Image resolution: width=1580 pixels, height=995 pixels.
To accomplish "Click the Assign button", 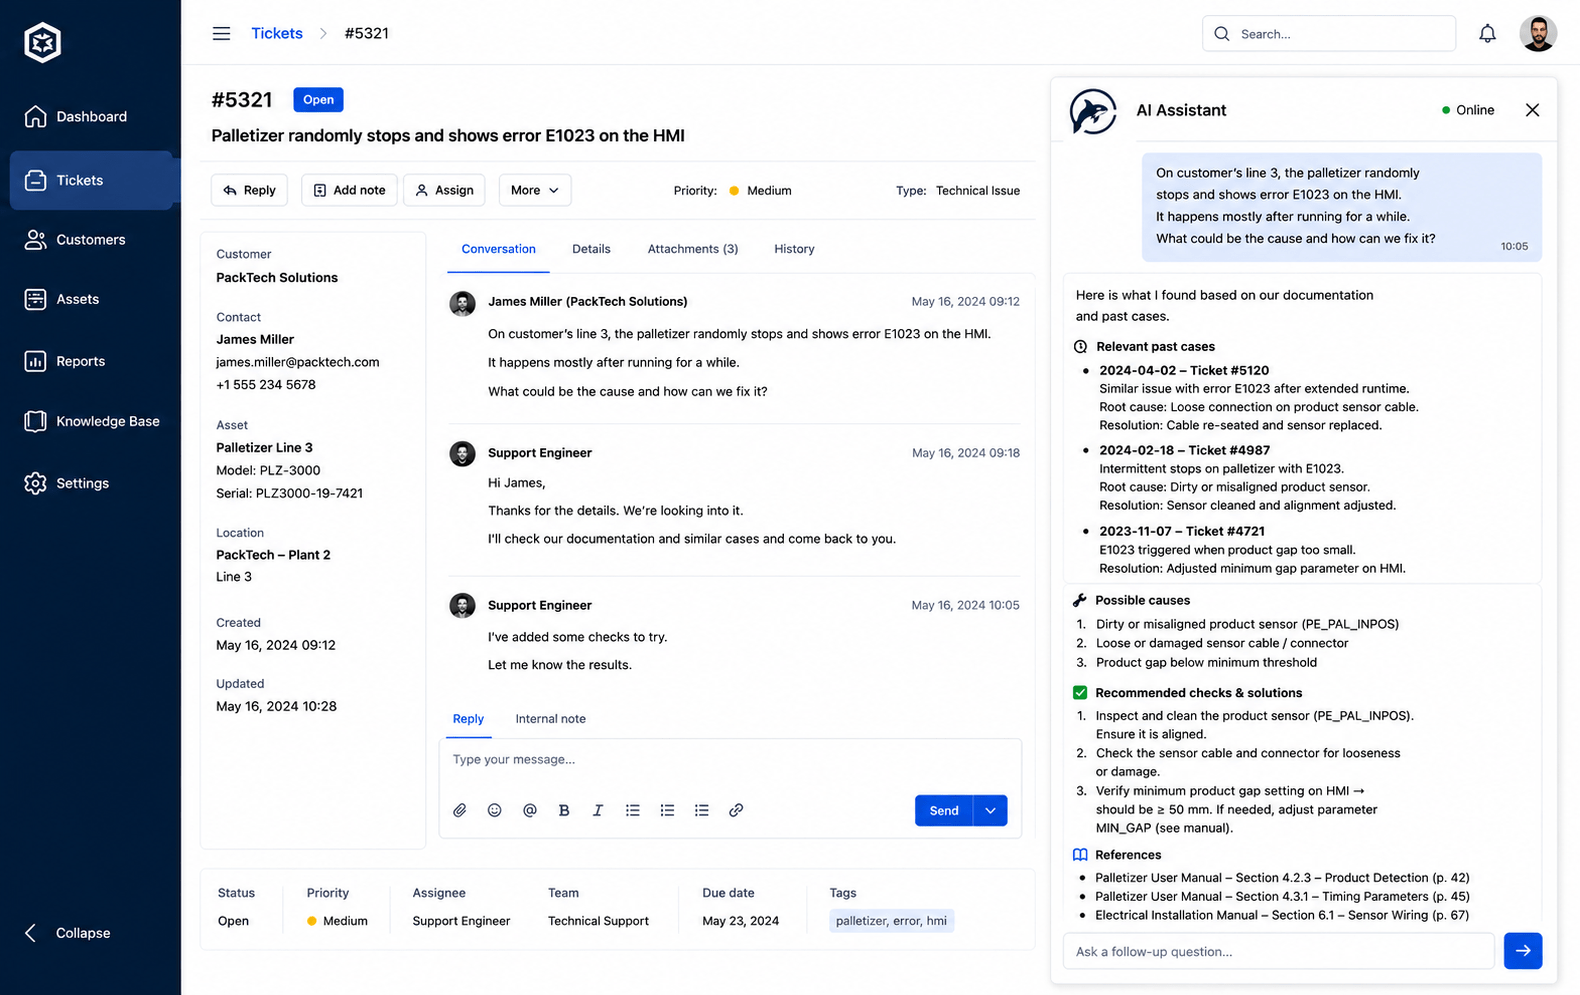I will click(x=444, y=190).
